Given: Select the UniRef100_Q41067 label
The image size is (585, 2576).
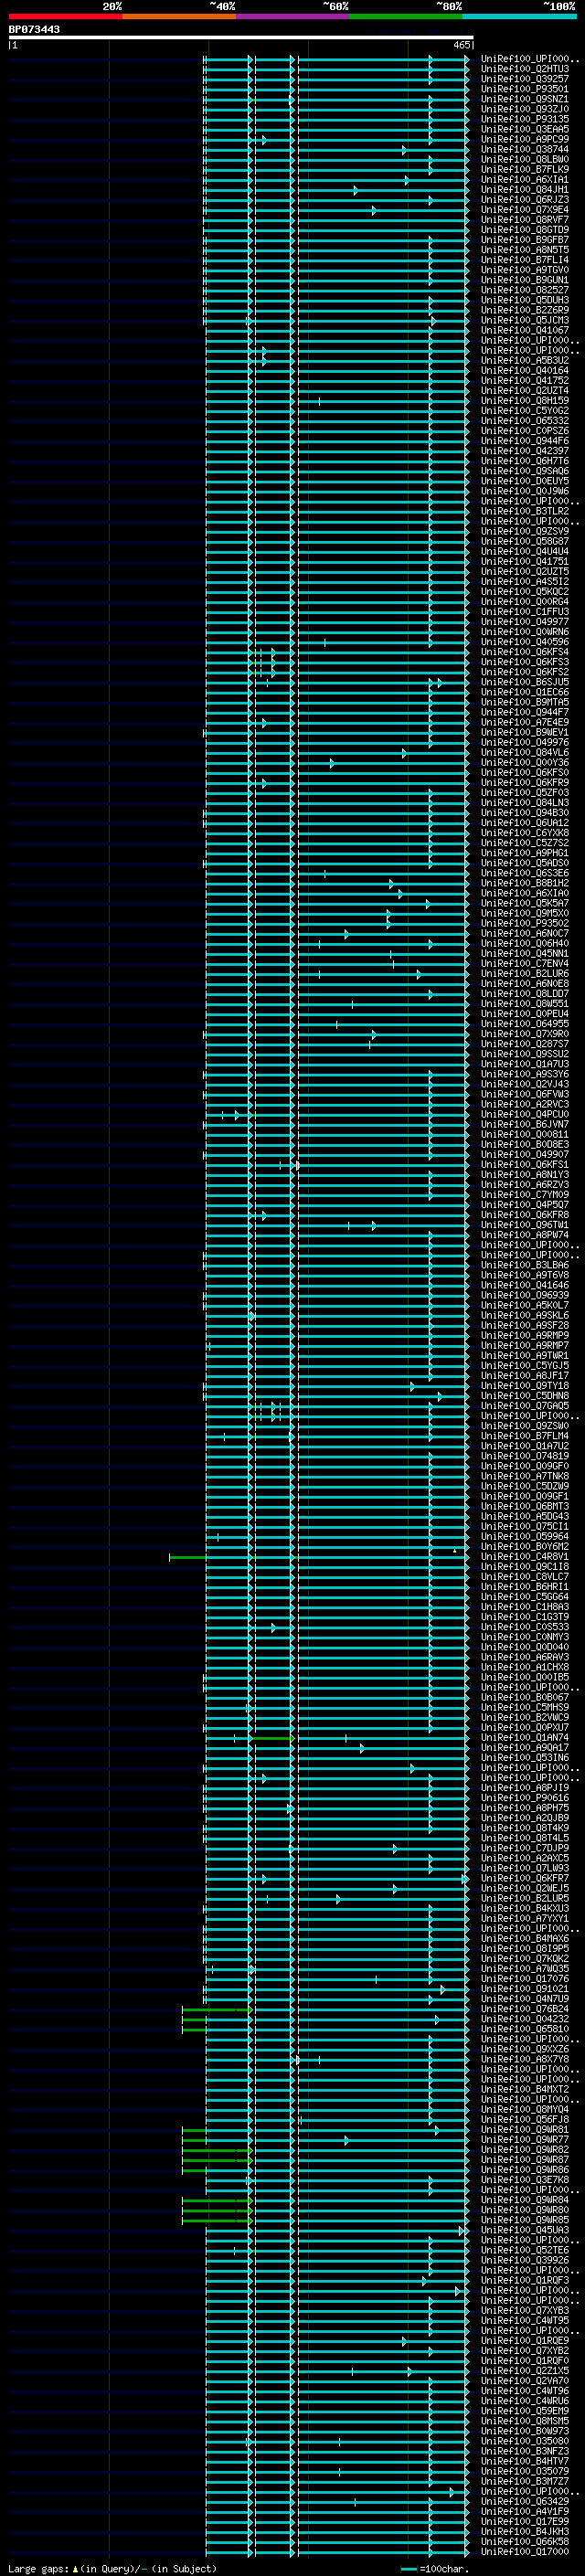Looking at the screenshot, I should 525,331.
